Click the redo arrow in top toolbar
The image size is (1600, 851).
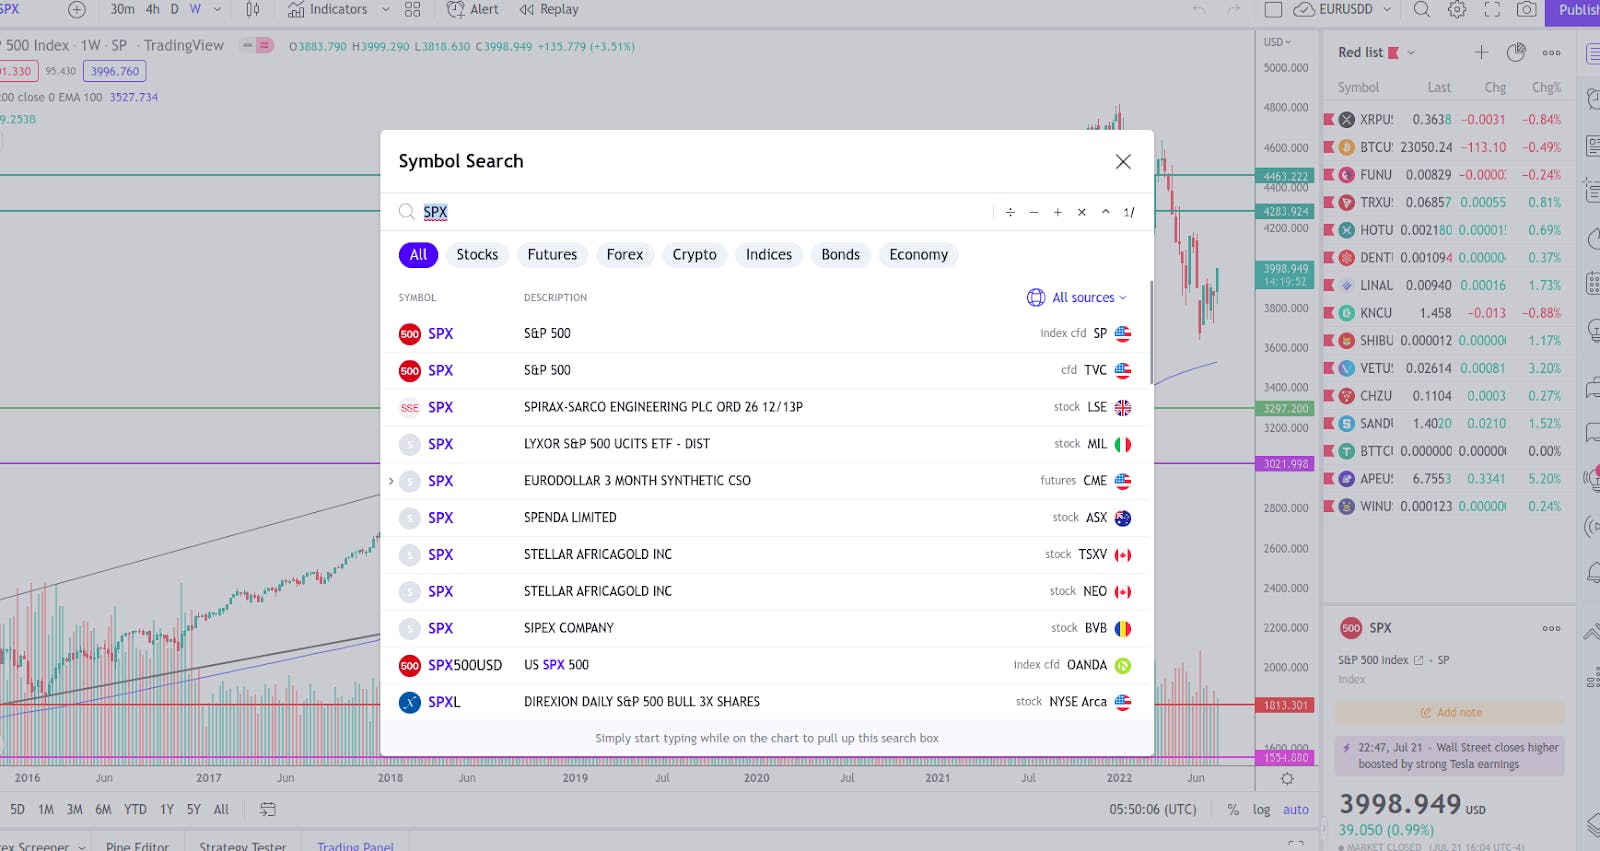pos(1234,9)
